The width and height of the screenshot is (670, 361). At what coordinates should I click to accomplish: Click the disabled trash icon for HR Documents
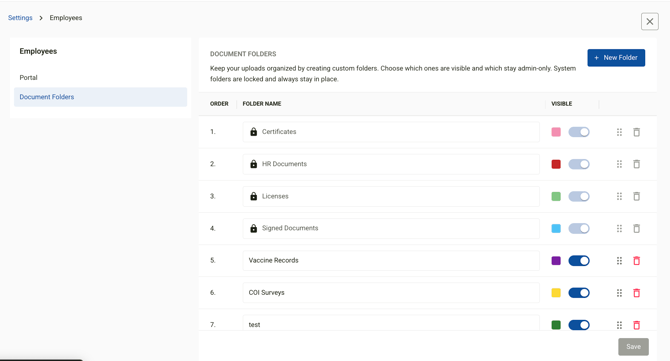click(636, 164)
